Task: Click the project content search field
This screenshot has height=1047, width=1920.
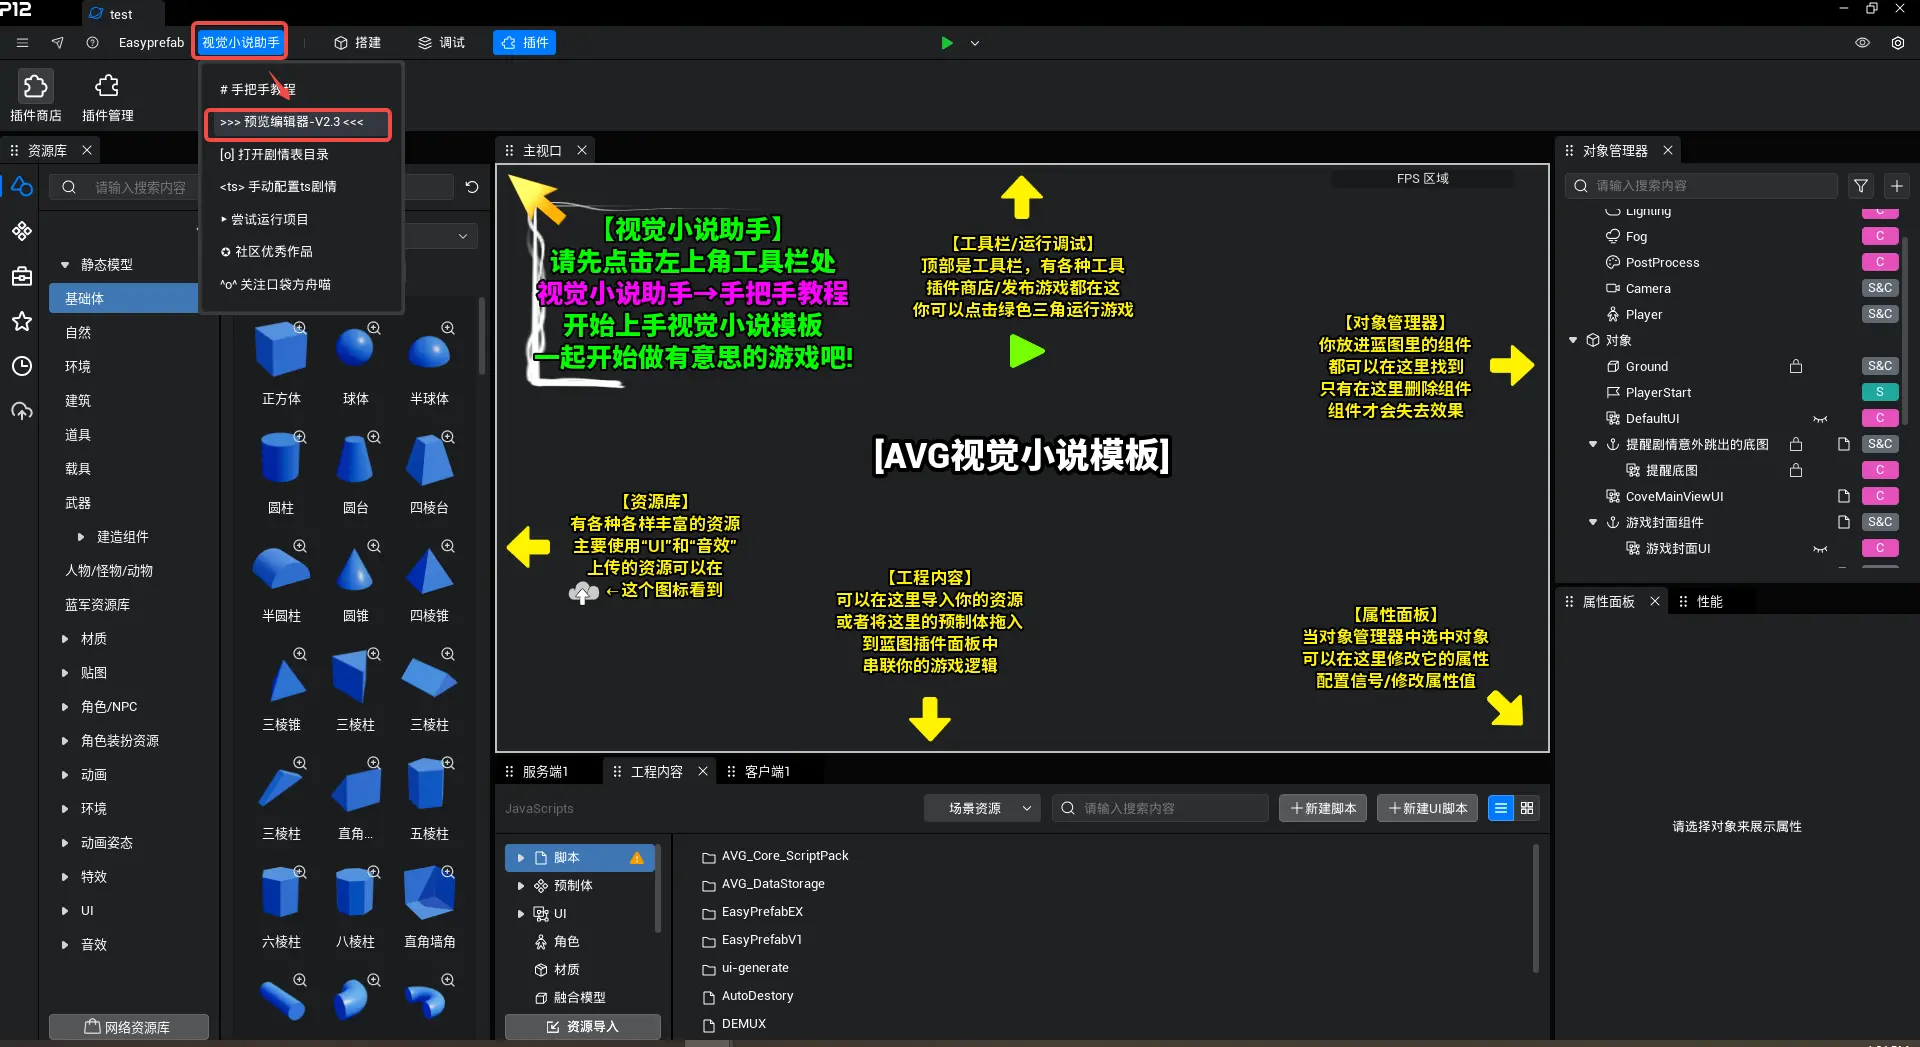Action: [x=1160, y=808]
